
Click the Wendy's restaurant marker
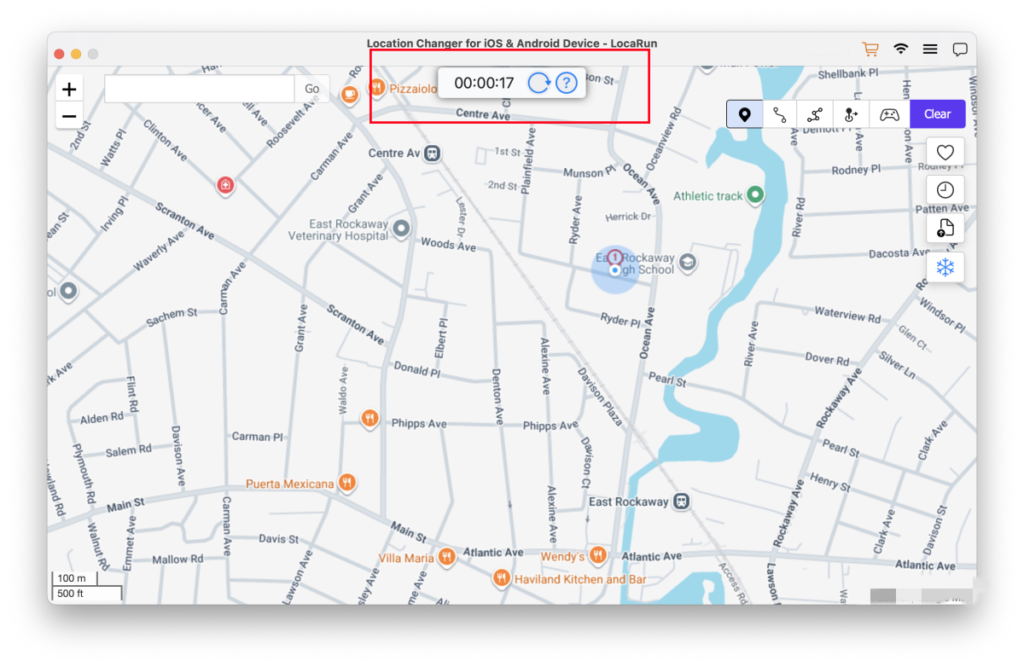(x=598, y=555)
